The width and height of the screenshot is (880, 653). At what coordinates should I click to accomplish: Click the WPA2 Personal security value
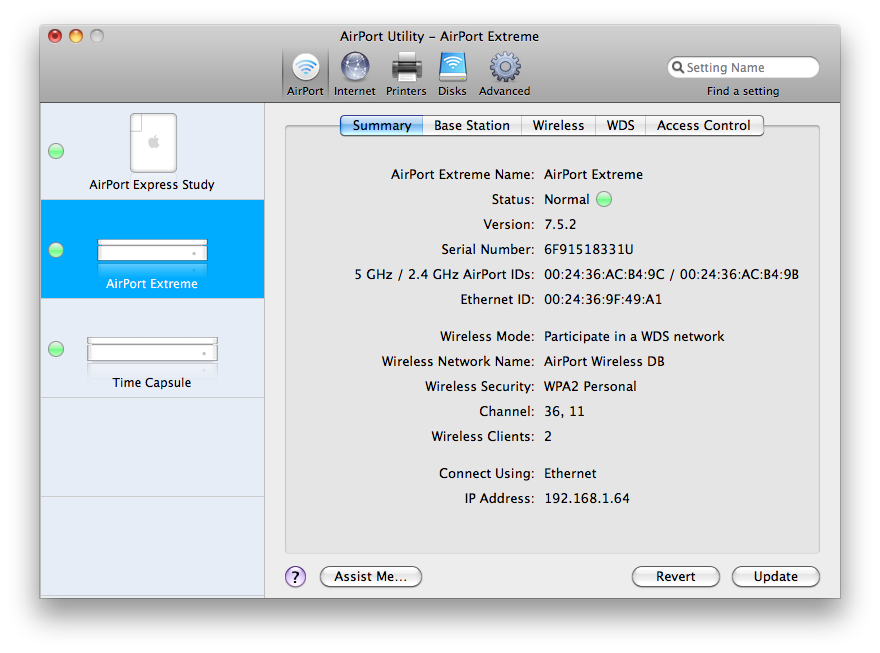pyautogui.click(x=590, y=387)
